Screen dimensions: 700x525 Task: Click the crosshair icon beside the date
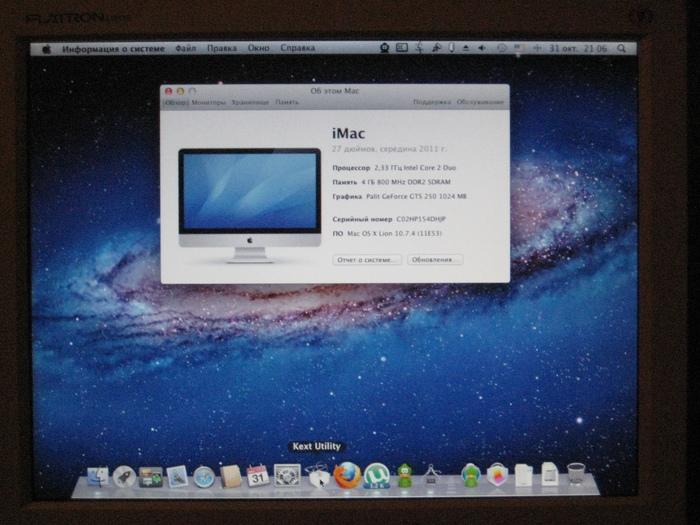537,48
